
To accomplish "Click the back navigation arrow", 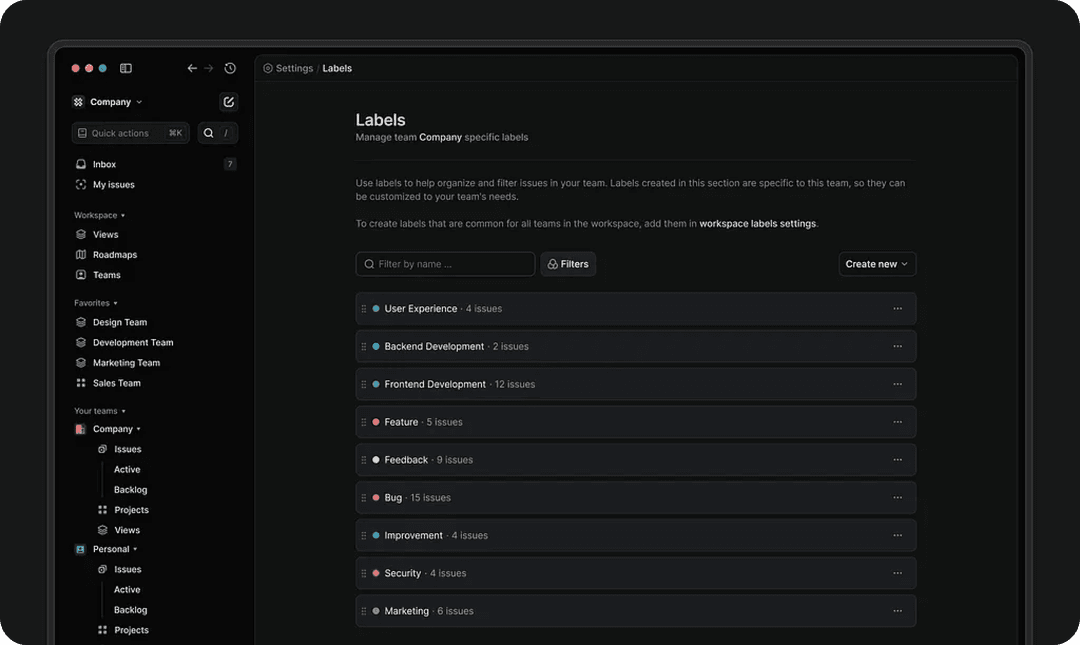I will coord(192,68).
